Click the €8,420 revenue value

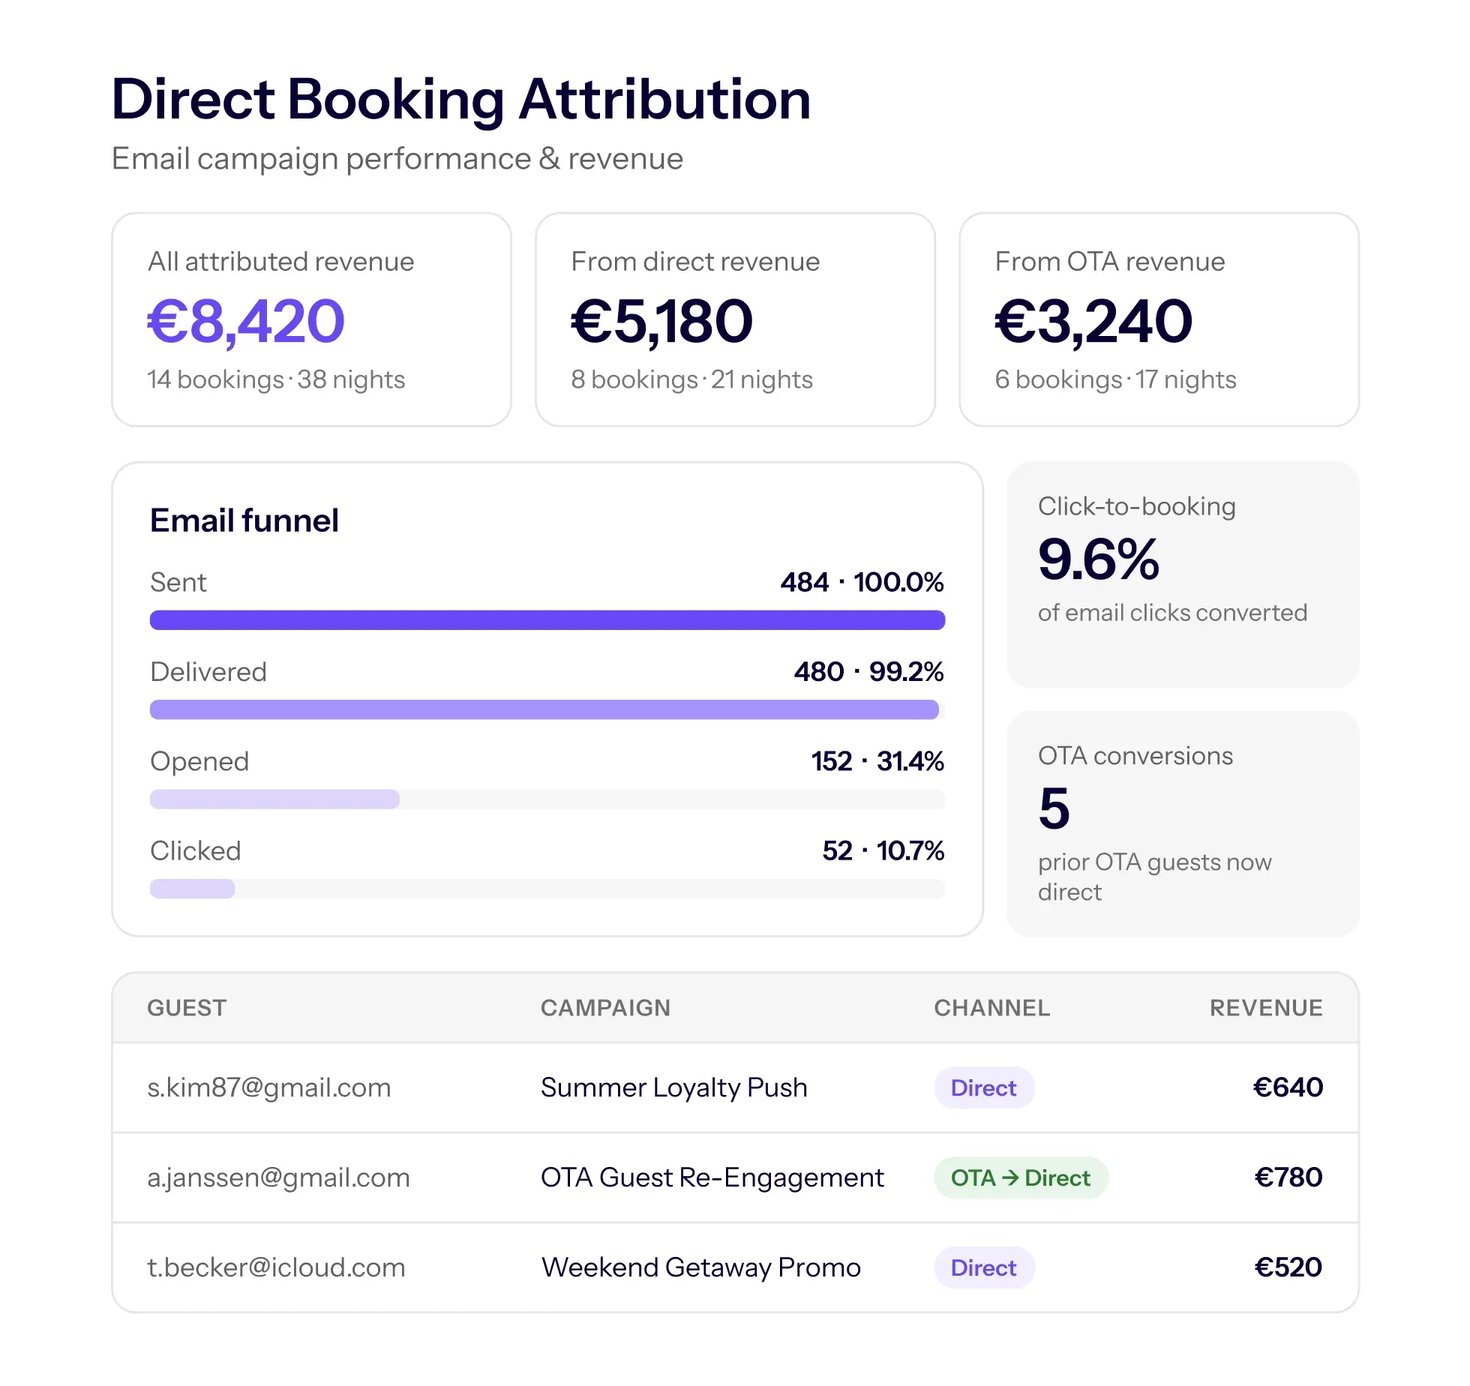[x=246, y=321]
